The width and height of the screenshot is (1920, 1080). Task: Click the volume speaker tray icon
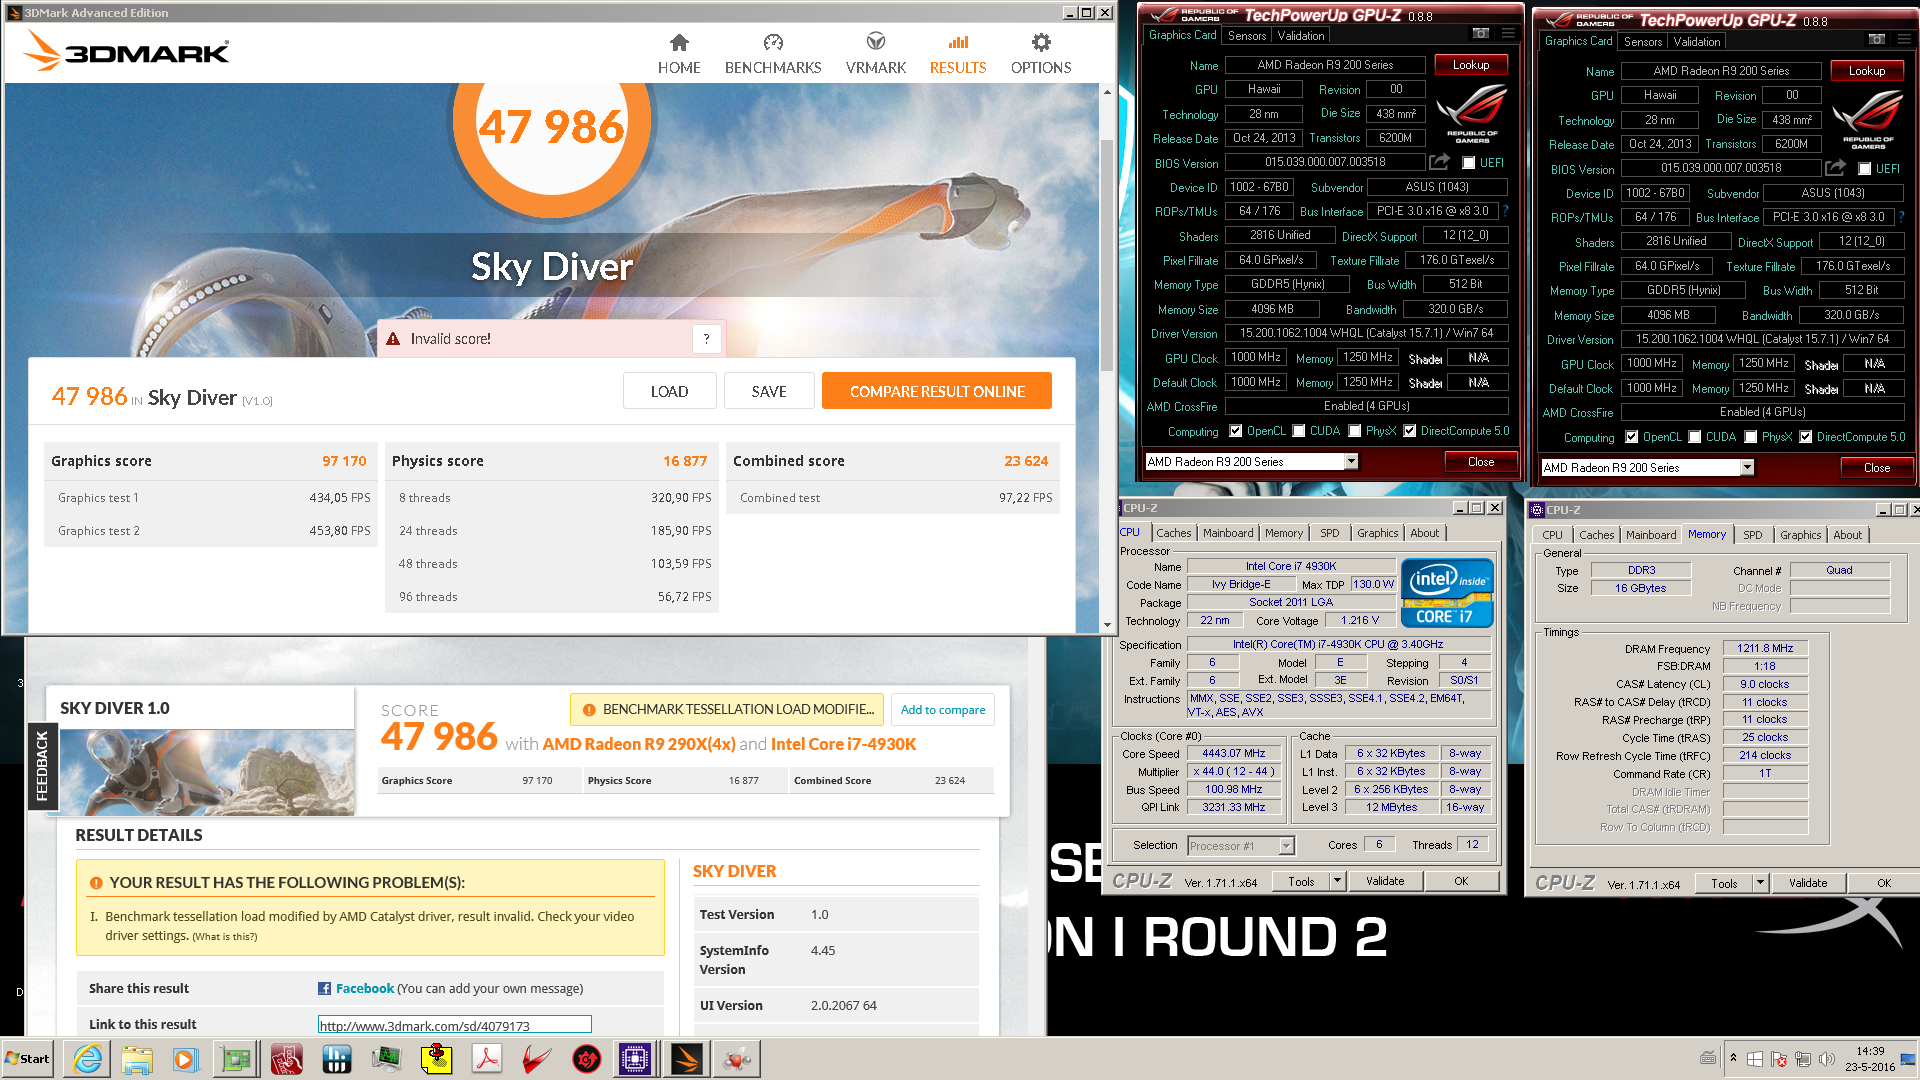[x=1827, y=1059]
